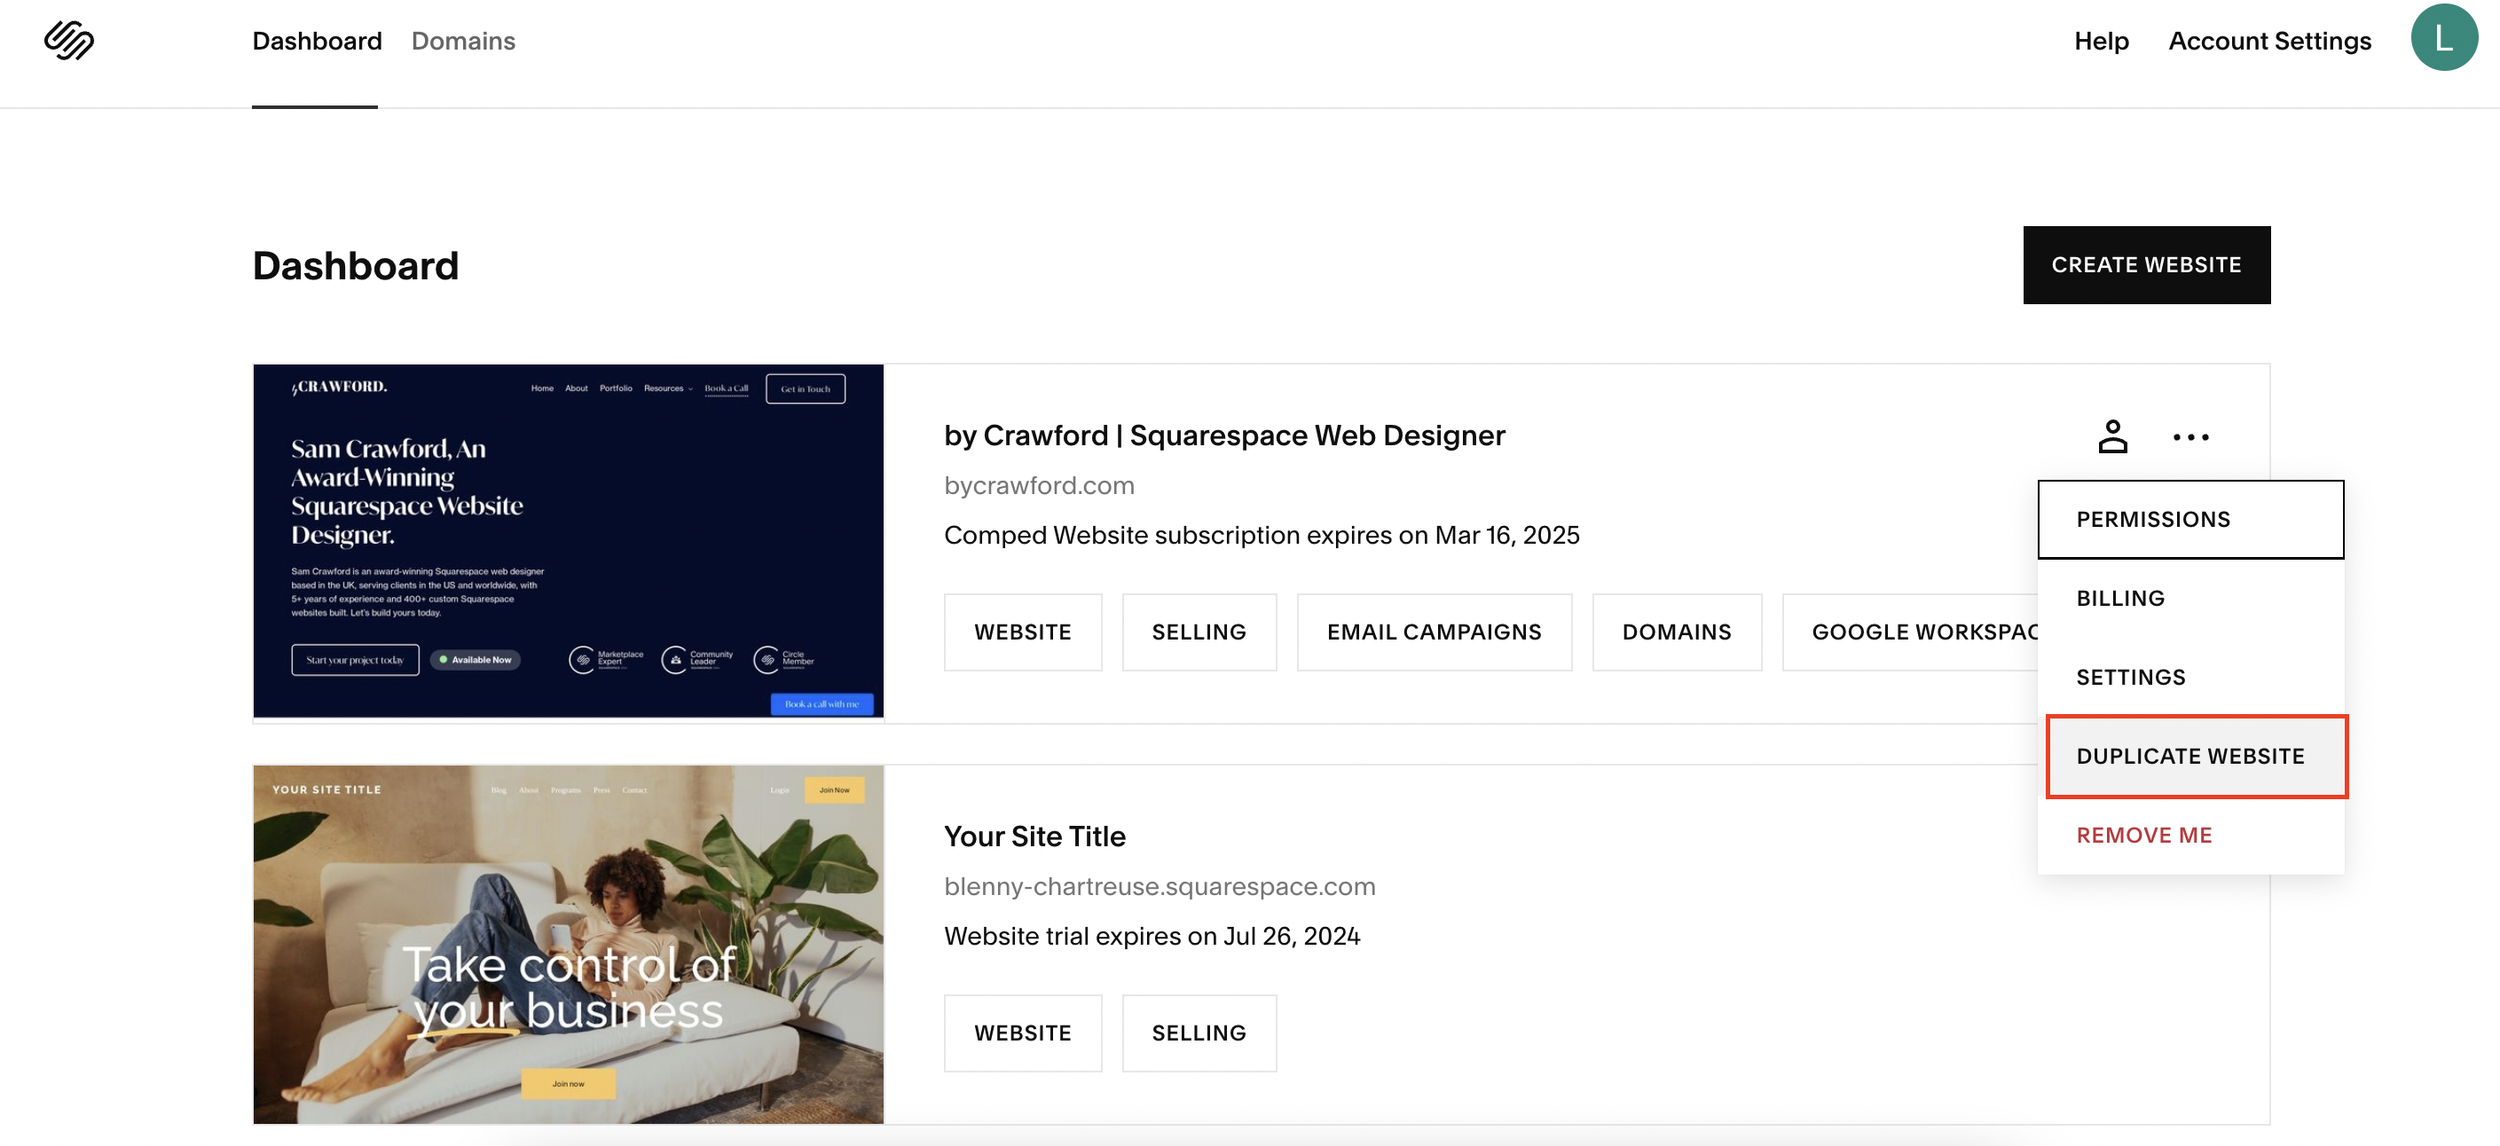Click Website trial expires on Jul 26 text
2500x1146 pixels.
pos(1151,937)
